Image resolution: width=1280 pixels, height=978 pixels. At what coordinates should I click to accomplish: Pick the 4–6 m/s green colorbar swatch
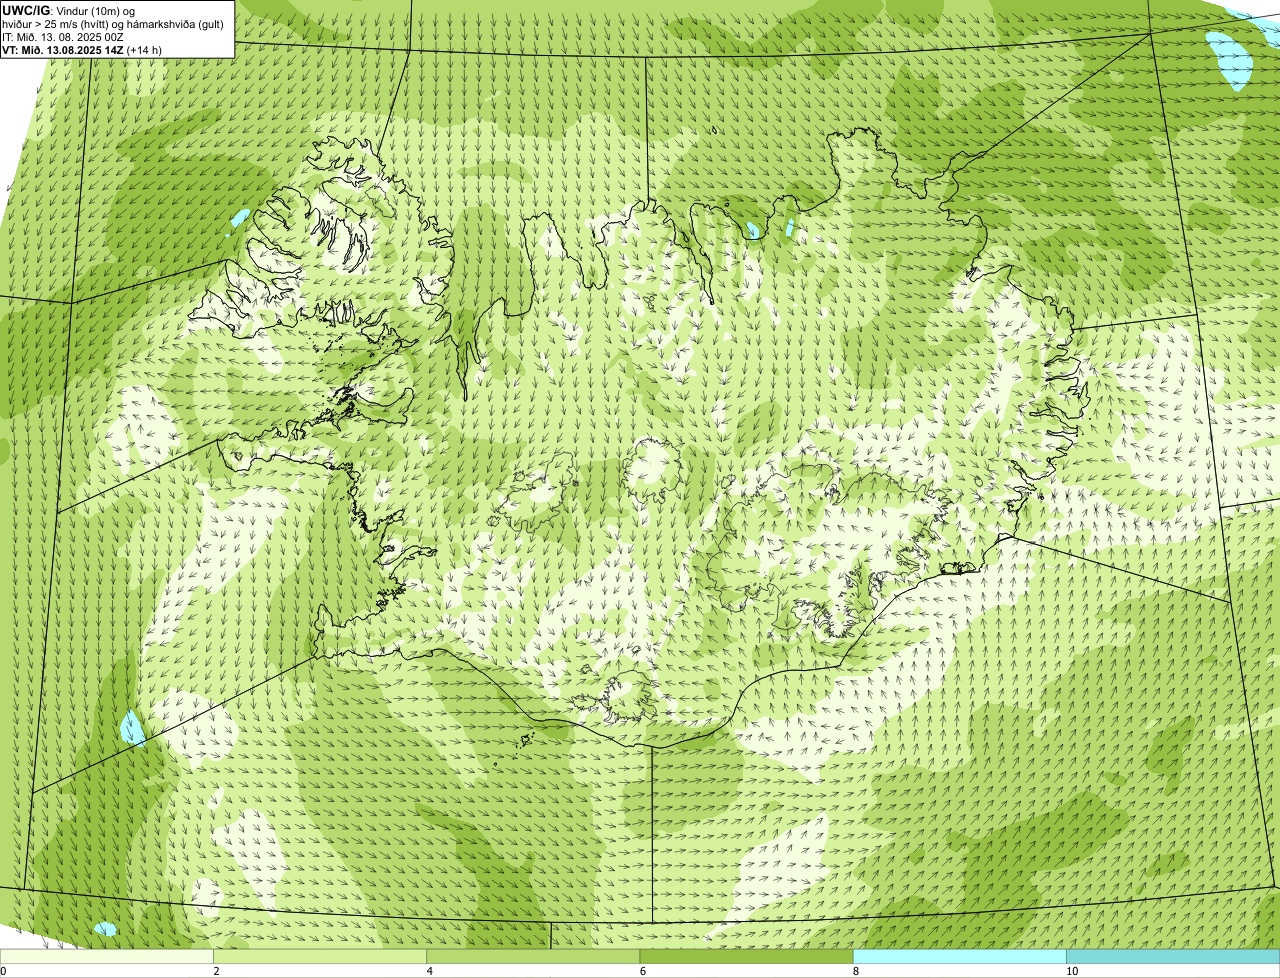point(533,956)
